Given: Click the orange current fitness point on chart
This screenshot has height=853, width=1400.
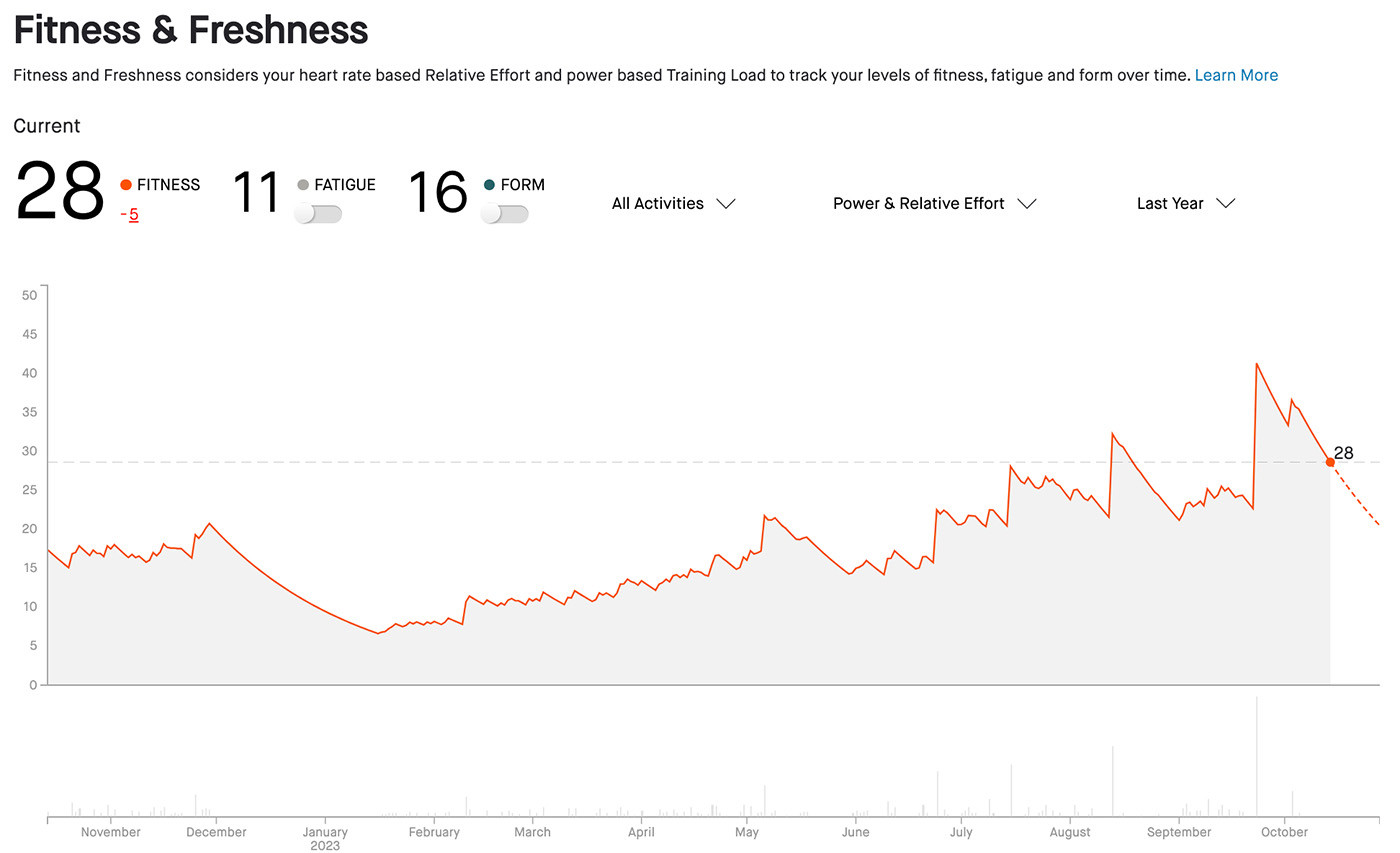Looking at the screenshot, I should point(1330,462).
